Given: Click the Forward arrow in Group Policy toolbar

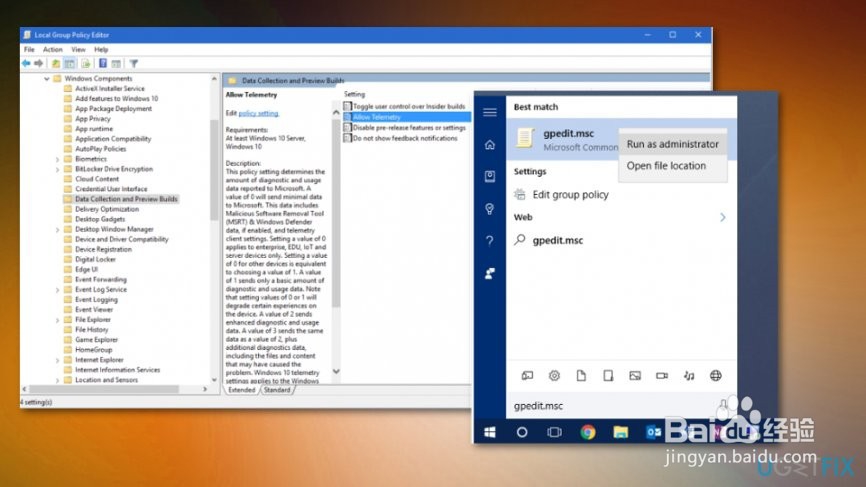Looking at the screenshot, I should coord(39,63).
